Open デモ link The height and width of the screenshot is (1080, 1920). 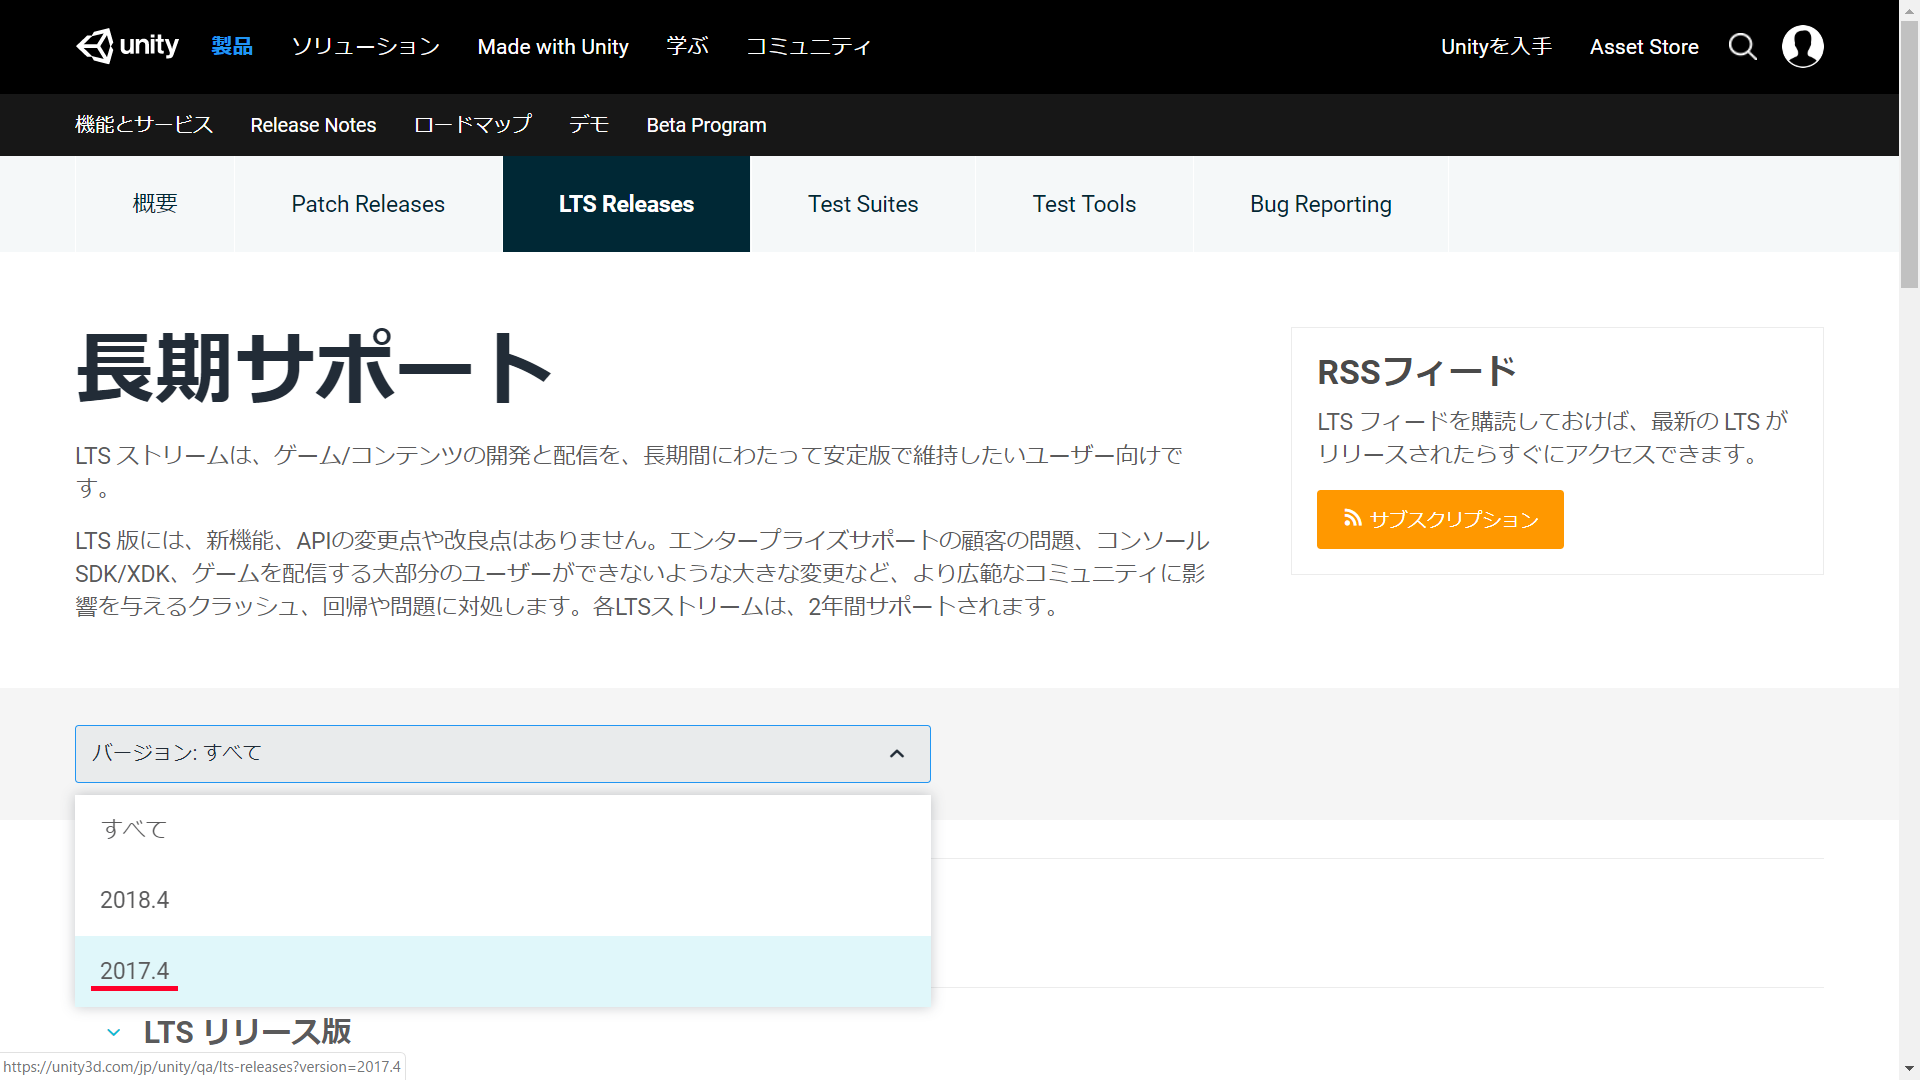tap(589, 125)
